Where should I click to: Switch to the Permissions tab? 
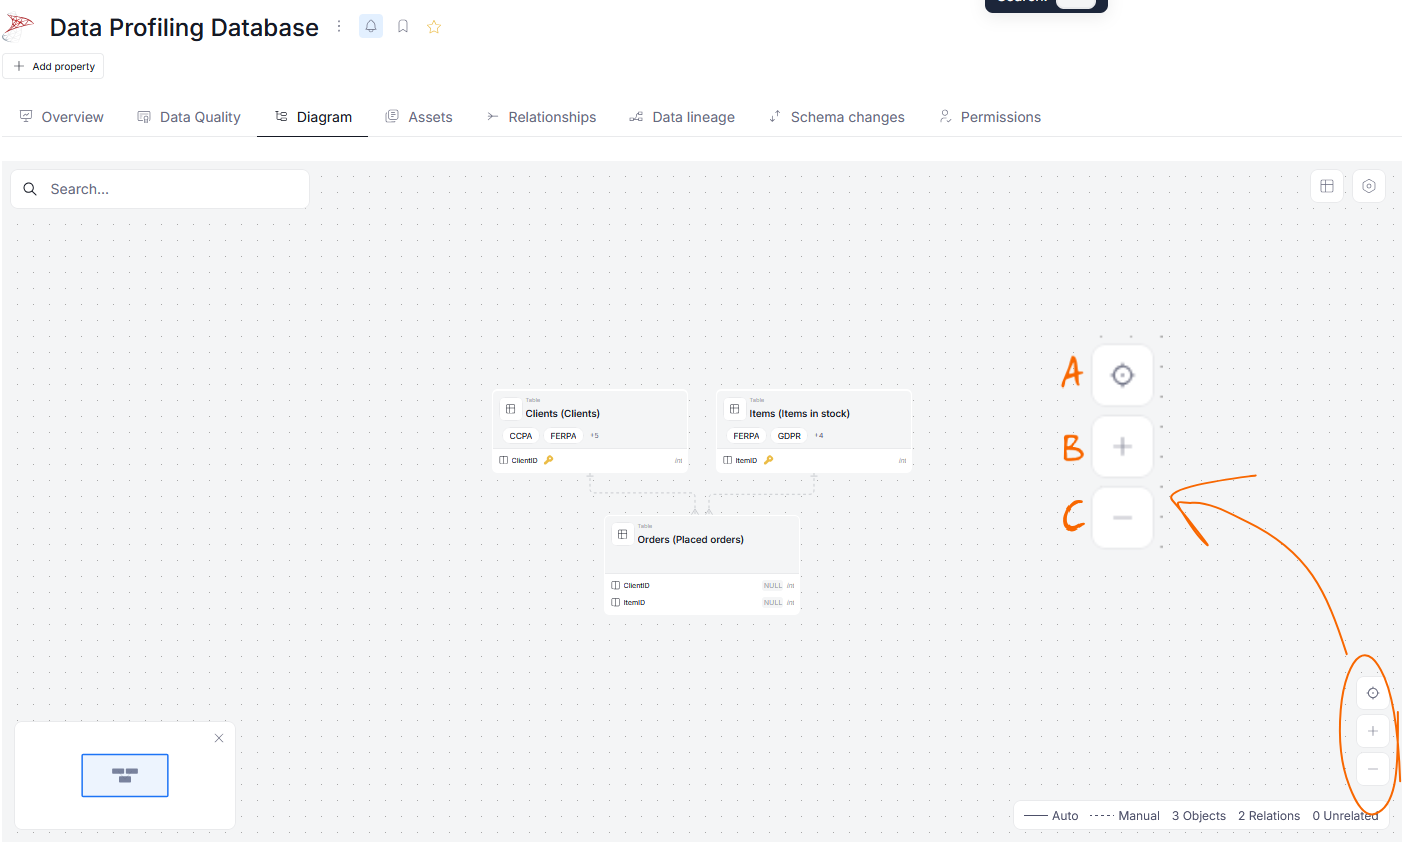click(990, 117)
